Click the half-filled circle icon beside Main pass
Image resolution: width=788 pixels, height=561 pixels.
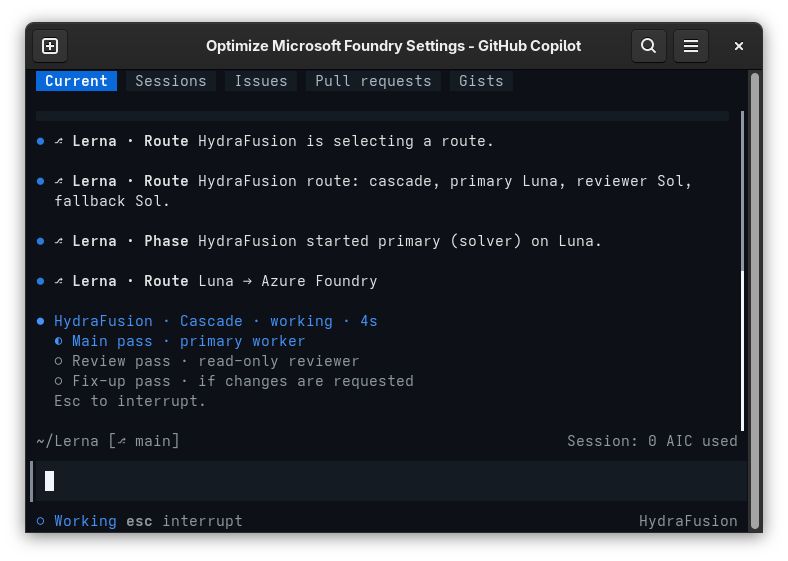click(x=59, y=341)
